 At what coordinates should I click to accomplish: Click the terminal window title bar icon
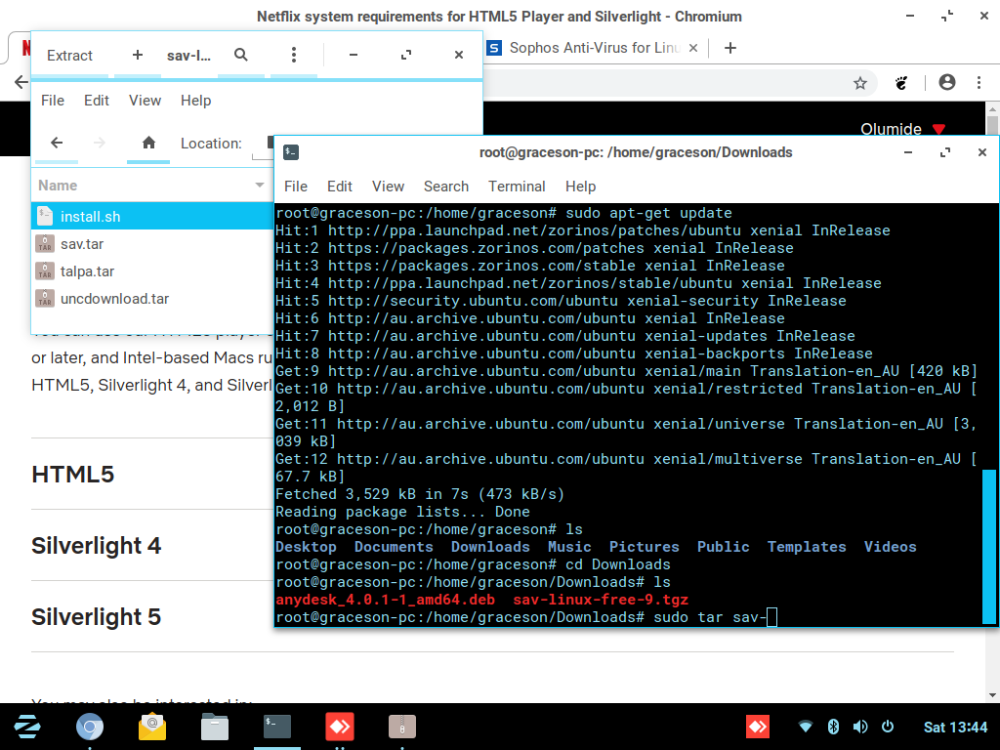pyautogui.click(x=291, y=152)
